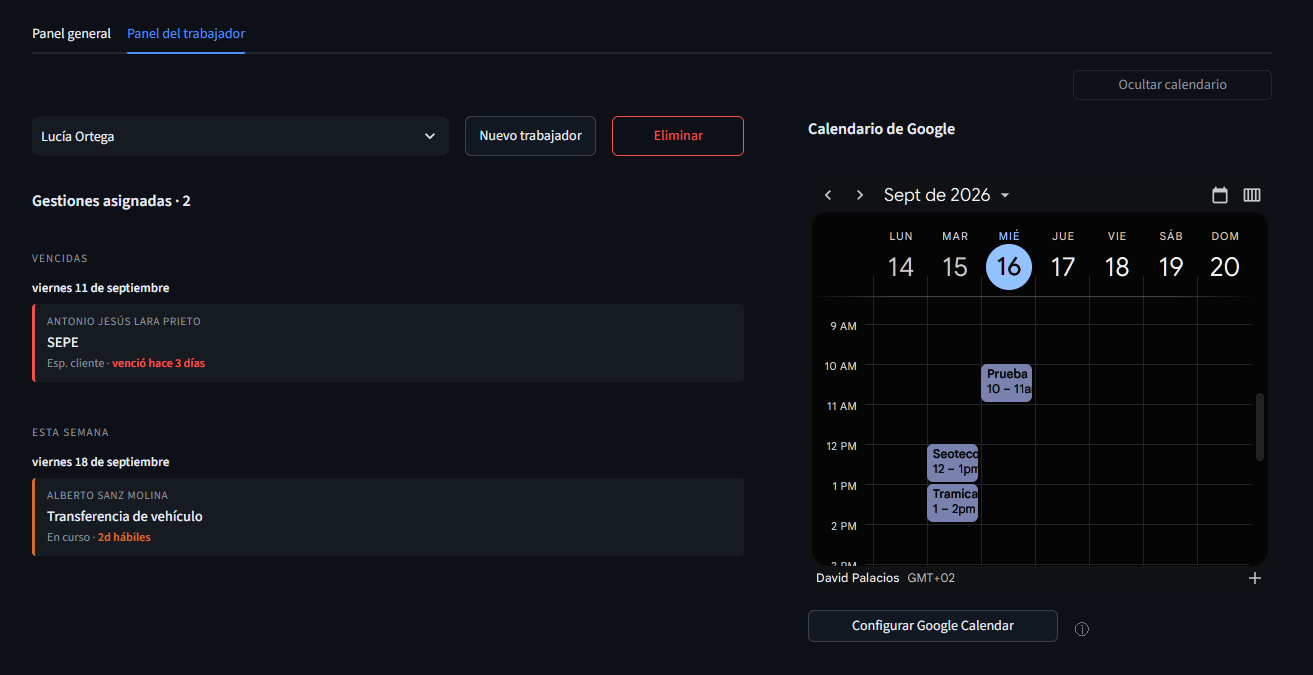Screen dimensions: 1313x675
Task: Open Configurar Google Calendar
Action: 933,626
